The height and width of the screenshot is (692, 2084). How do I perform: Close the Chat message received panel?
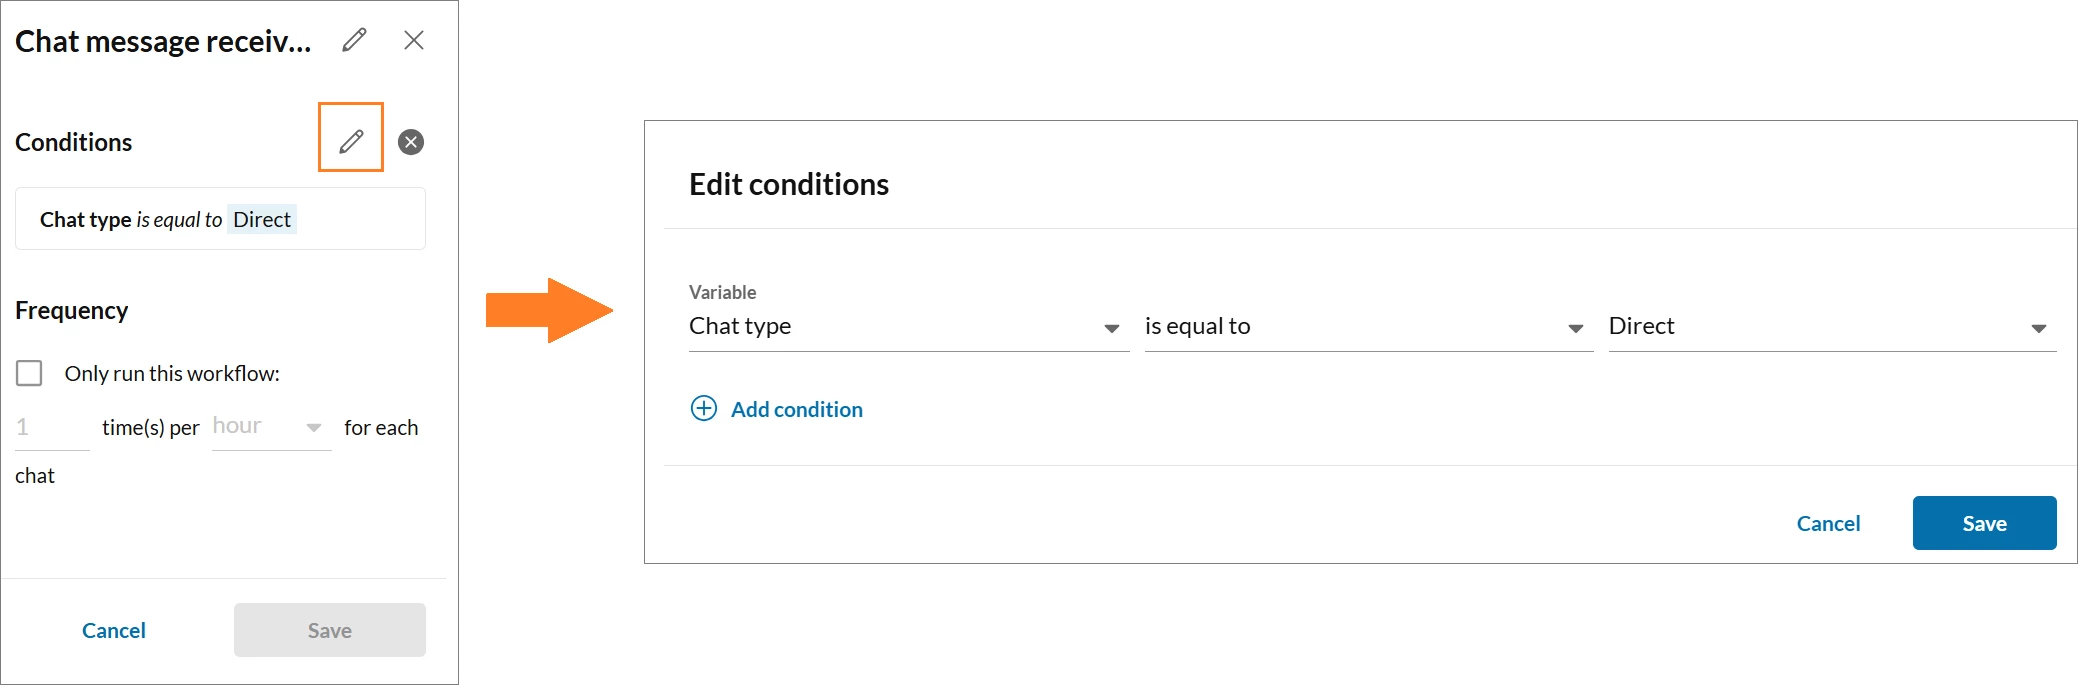click(x=414, y=40)
